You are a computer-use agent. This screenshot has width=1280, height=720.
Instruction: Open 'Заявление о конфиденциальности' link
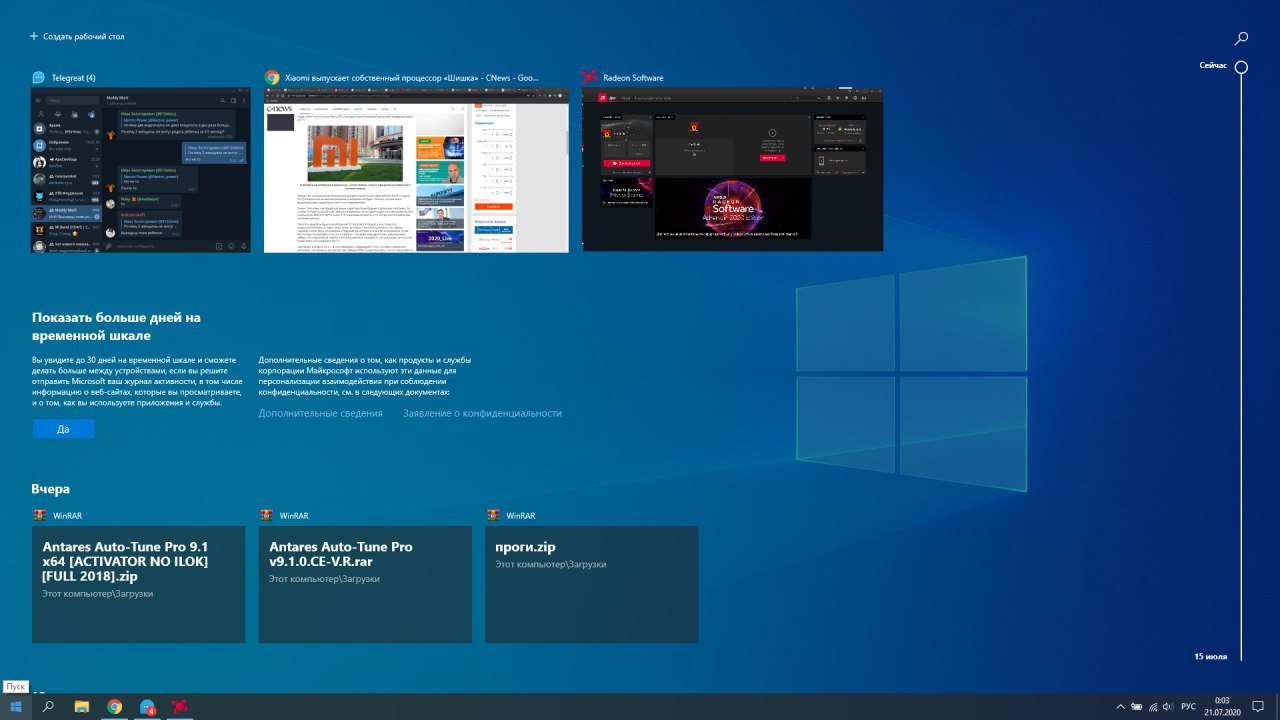tap(482, 413)
